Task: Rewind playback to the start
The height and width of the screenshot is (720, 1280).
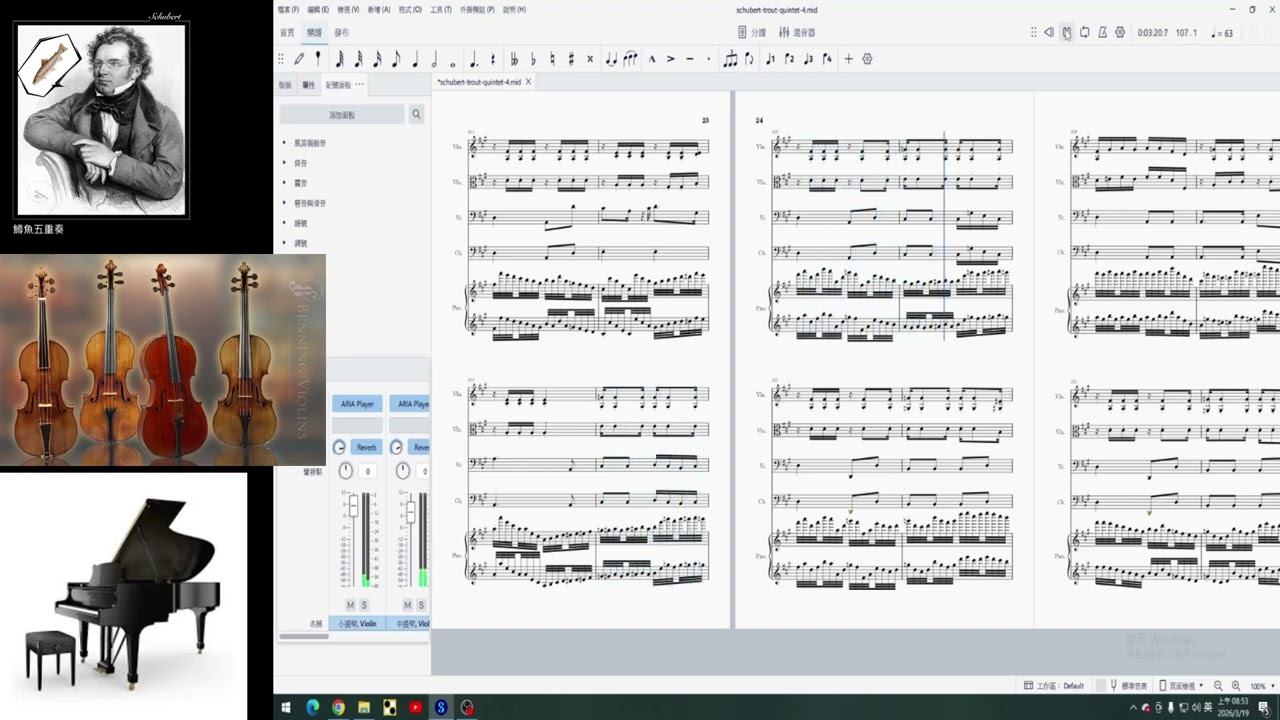Action: click(1049, 33)
